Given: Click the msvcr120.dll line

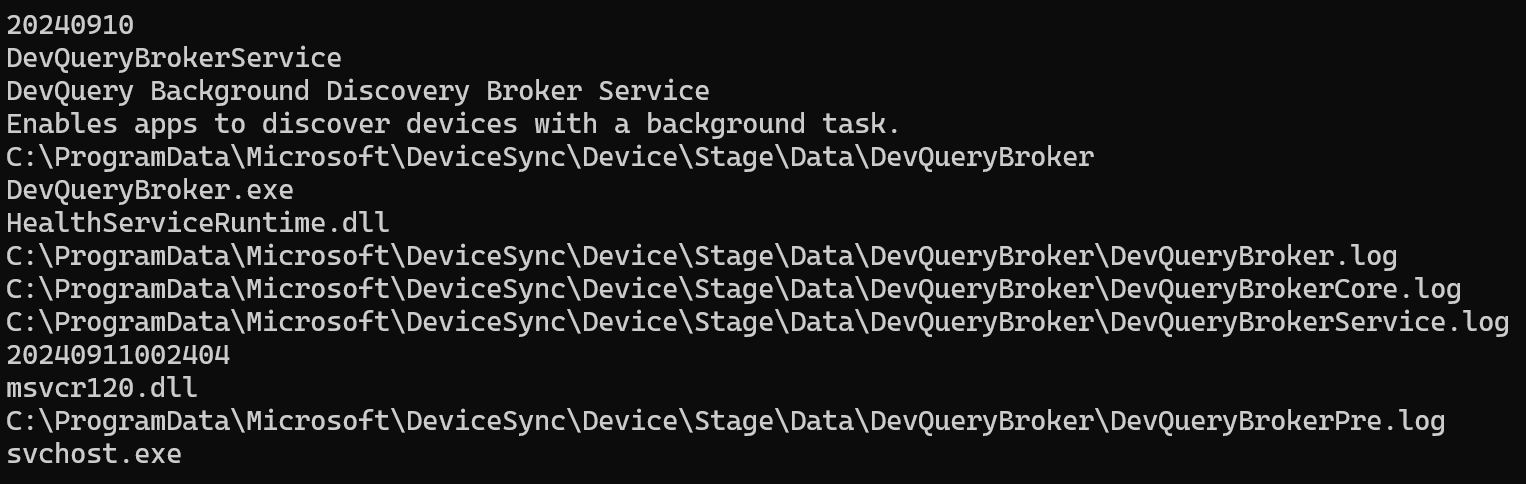Looking at the screenshot, I should [x=102, y=388].
